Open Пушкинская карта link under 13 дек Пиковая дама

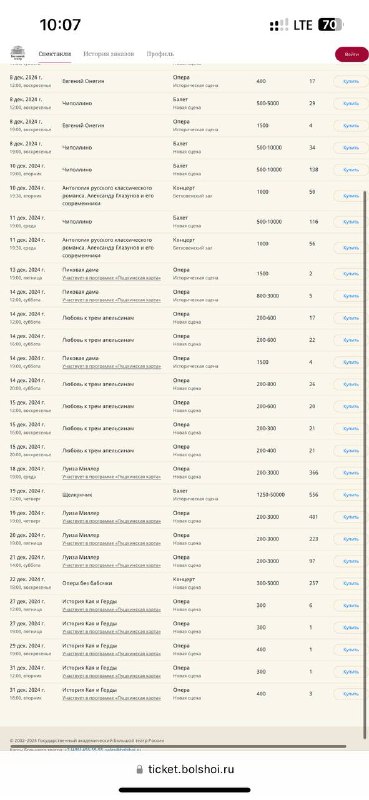112,278
